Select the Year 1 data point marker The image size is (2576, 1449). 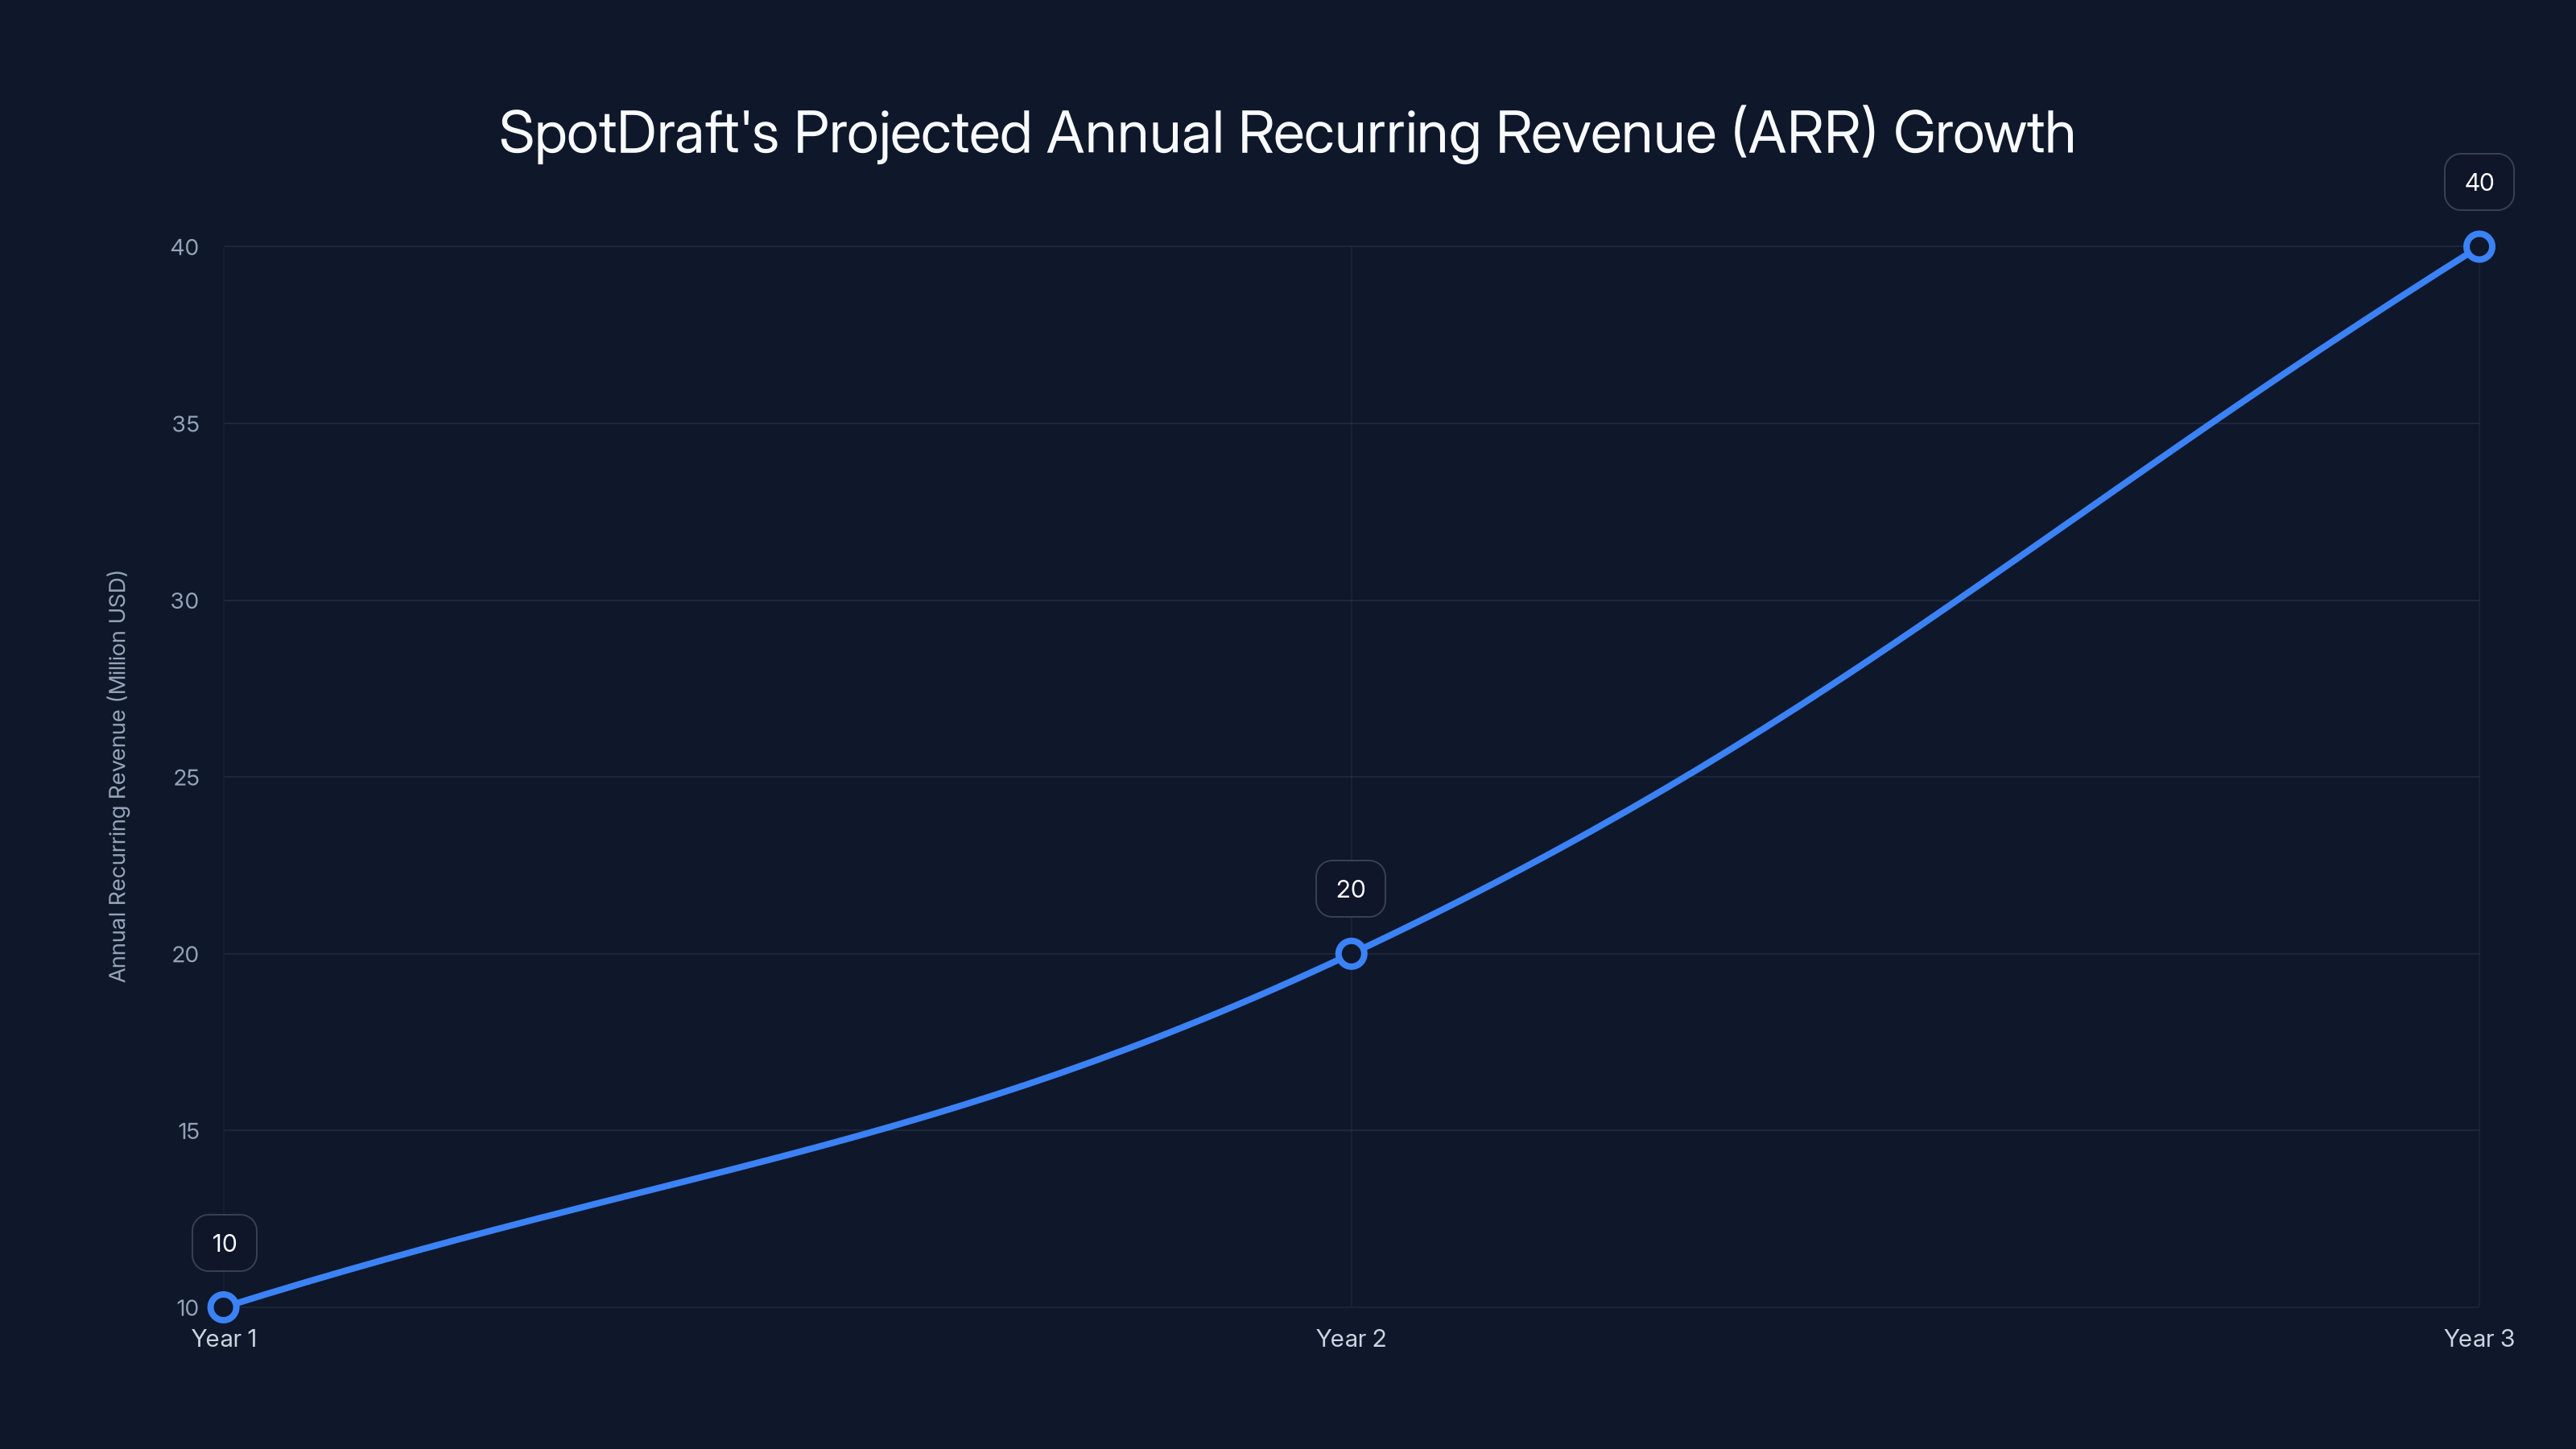click(224, 1306)
